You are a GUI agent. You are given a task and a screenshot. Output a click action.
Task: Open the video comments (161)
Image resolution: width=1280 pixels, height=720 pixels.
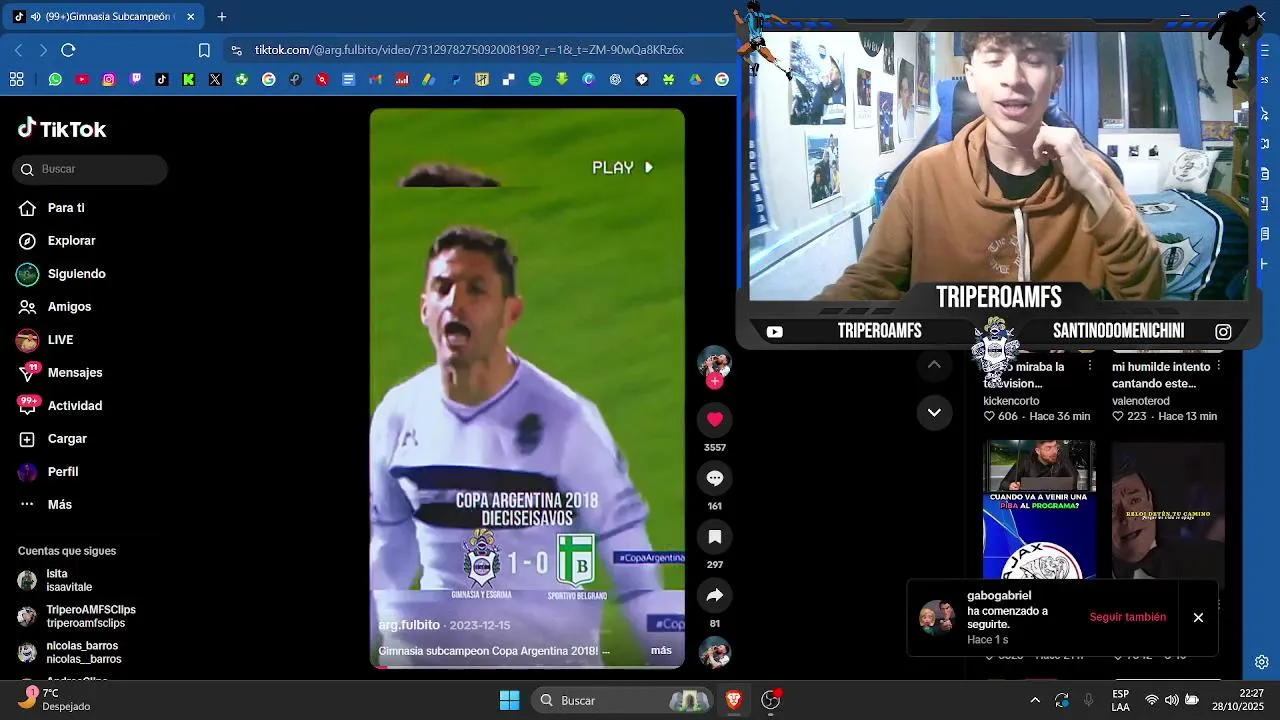714,478
